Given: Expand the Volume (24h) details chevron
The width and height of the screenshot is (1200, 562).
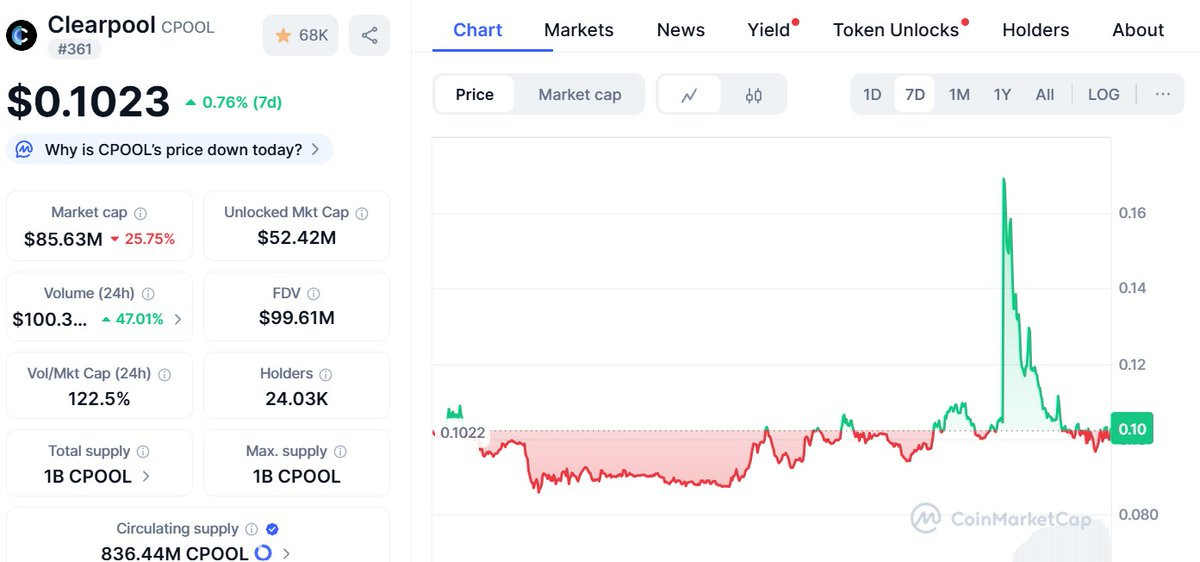Looking at the screenshot, I should tap(178, 320).
